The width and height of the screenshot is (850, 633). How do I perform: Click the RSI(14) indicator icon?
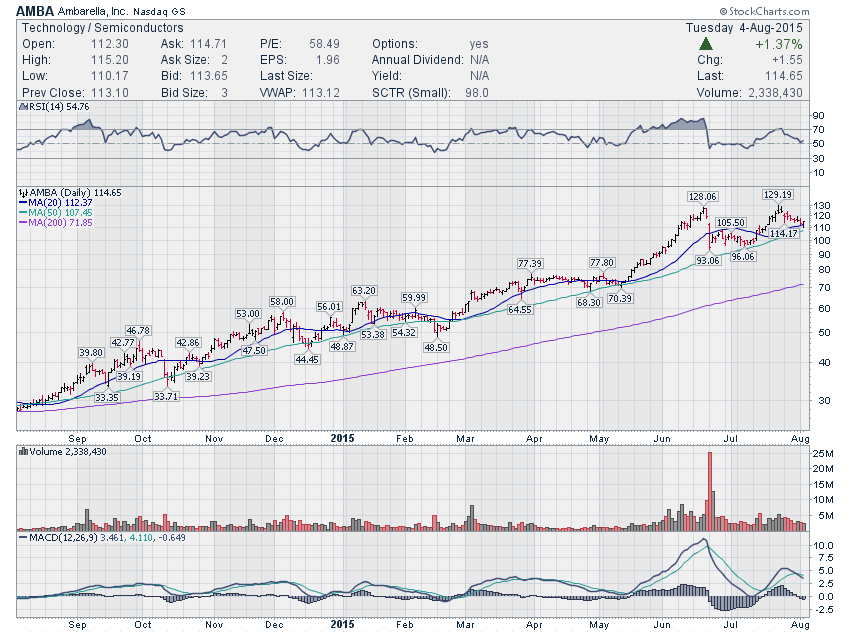tap(23, 107)
